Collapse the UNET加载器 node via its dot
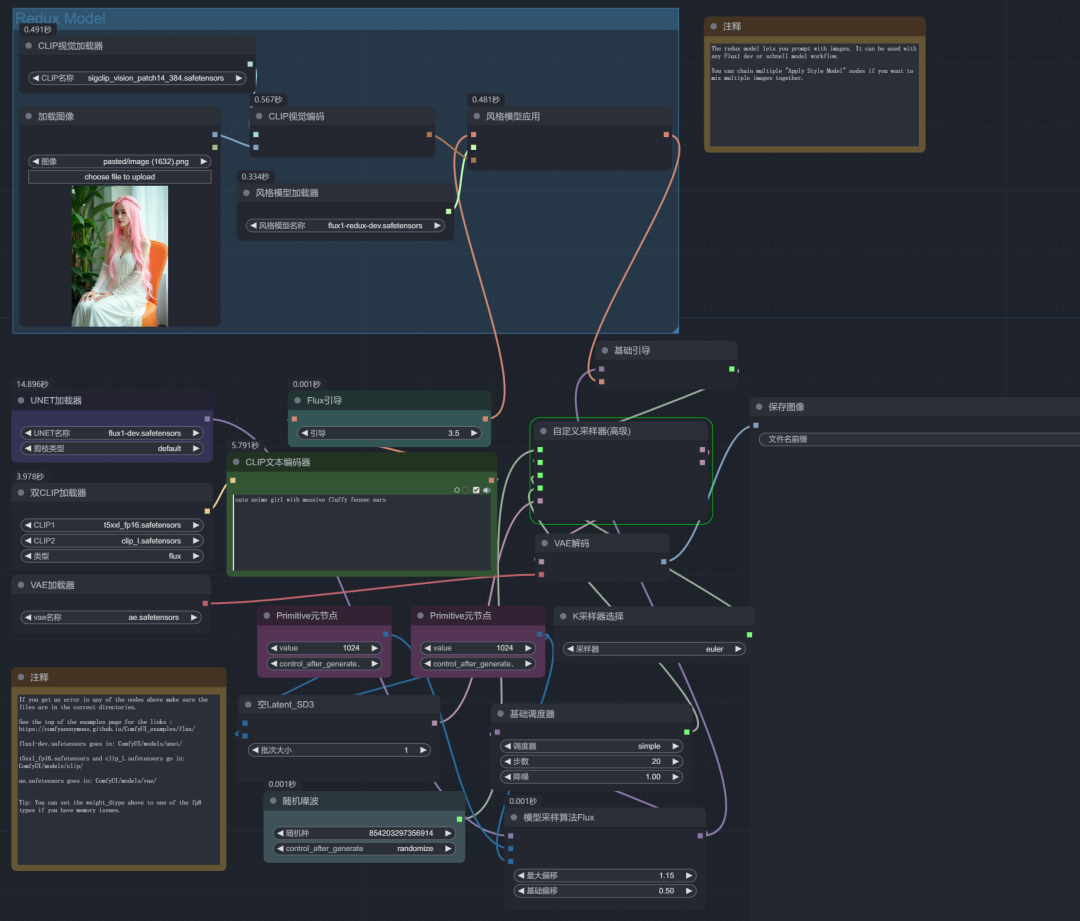The image size is (1080, 921). [x=21, y=400]
